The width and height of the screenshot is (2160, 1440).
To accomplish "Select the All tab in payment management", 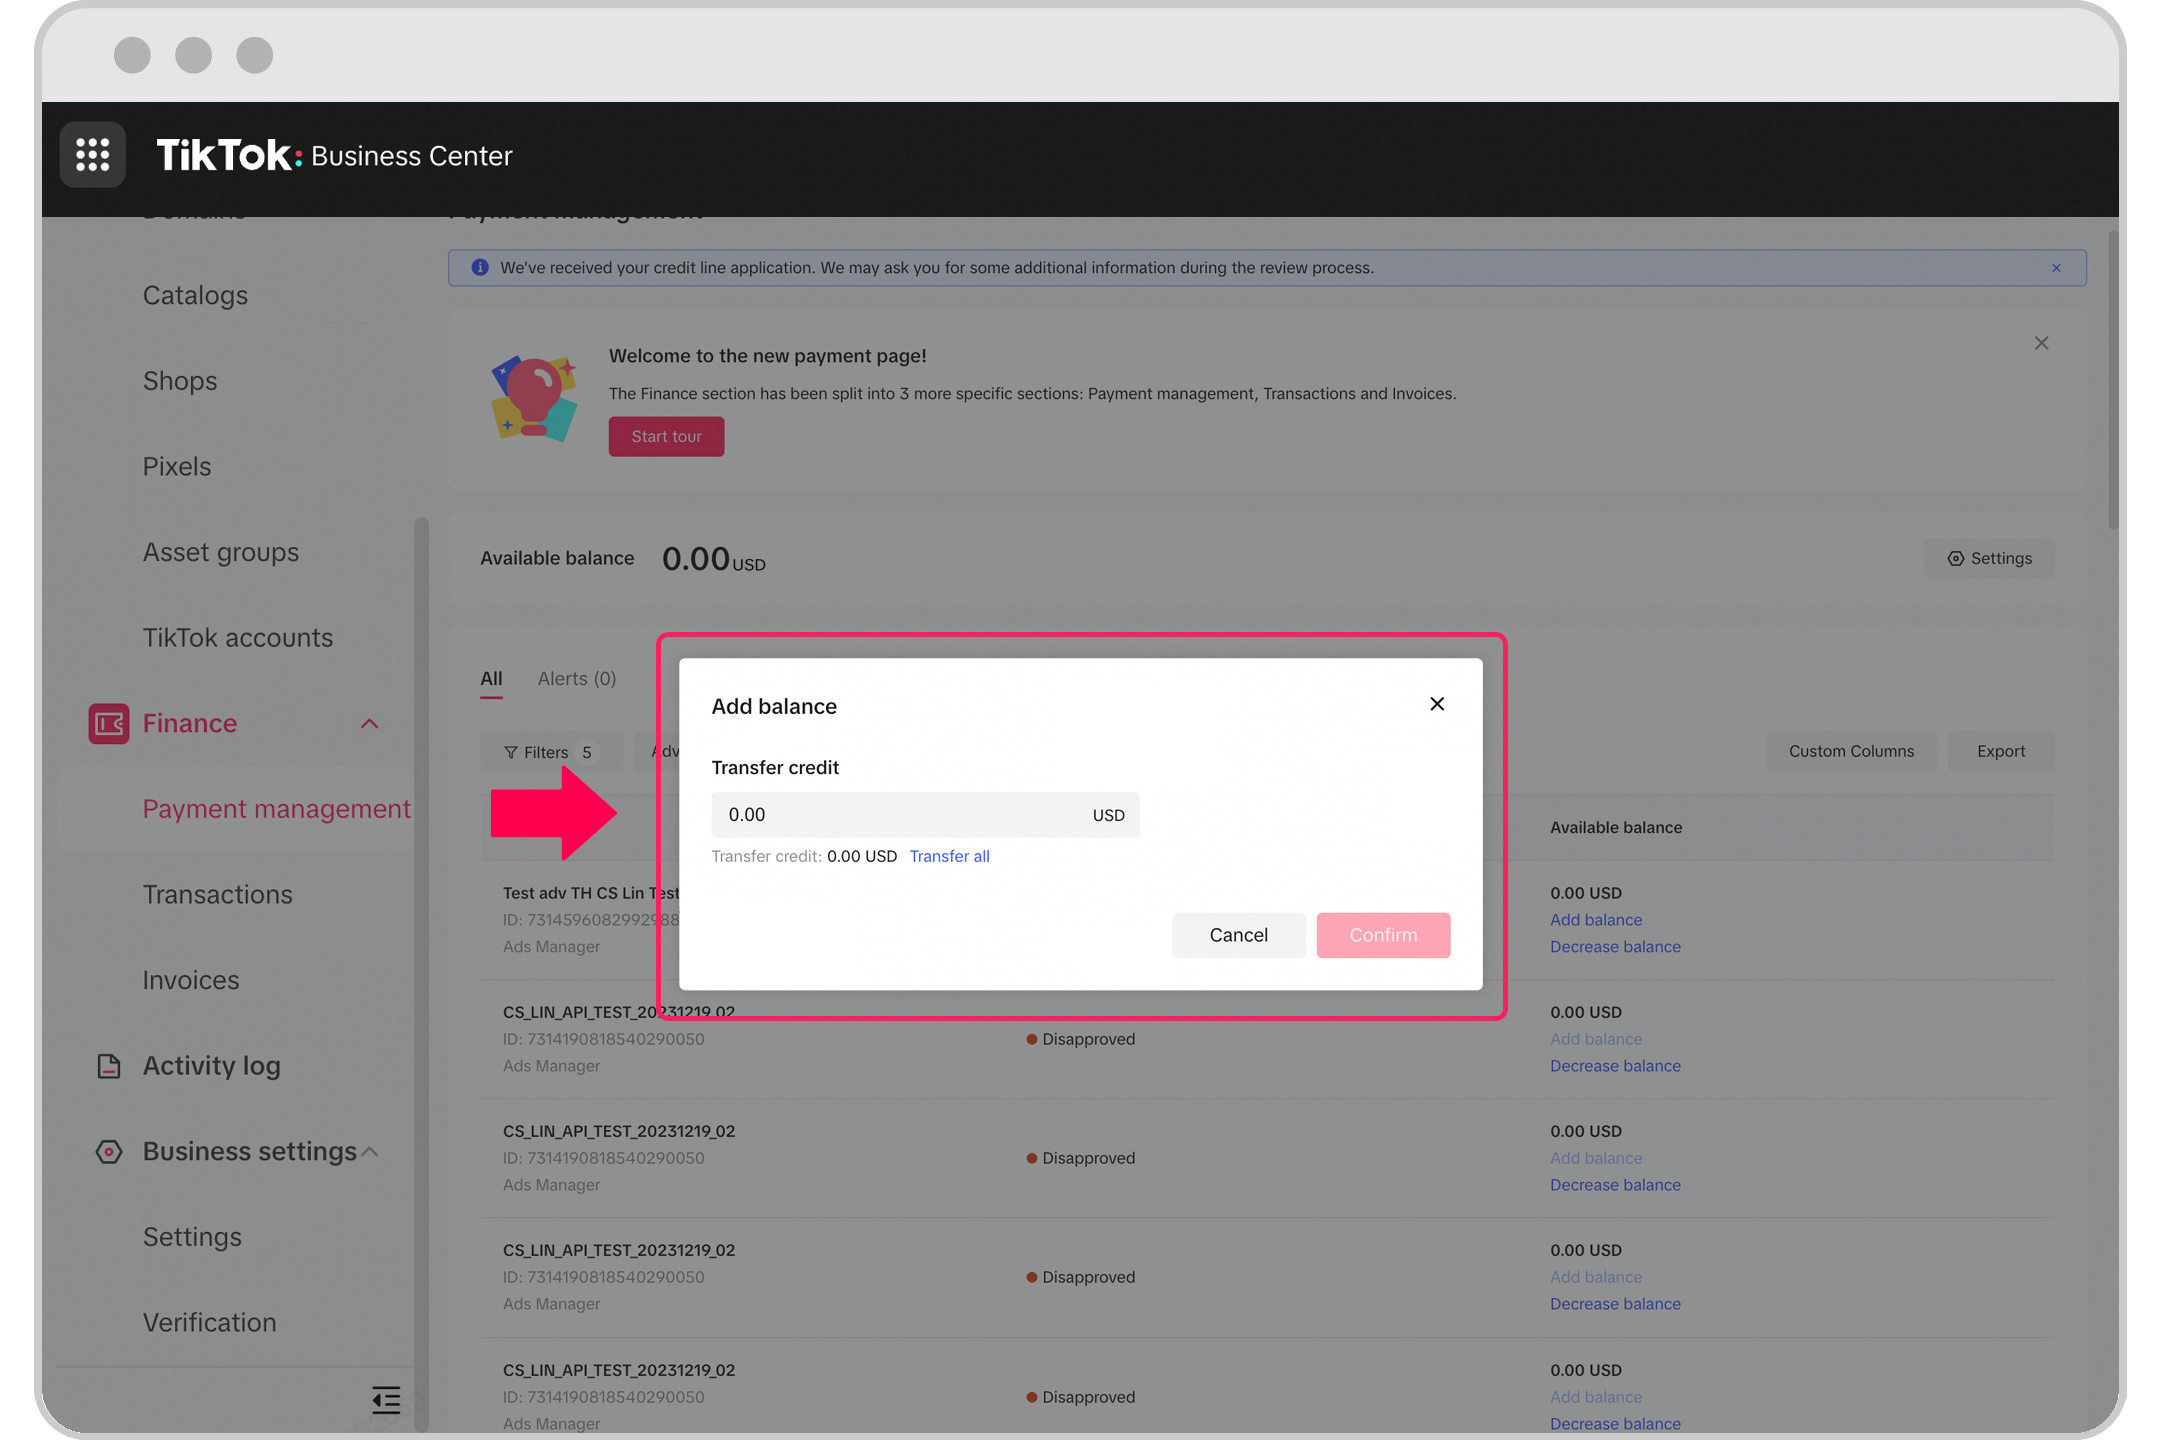I will tap(490, 677).
